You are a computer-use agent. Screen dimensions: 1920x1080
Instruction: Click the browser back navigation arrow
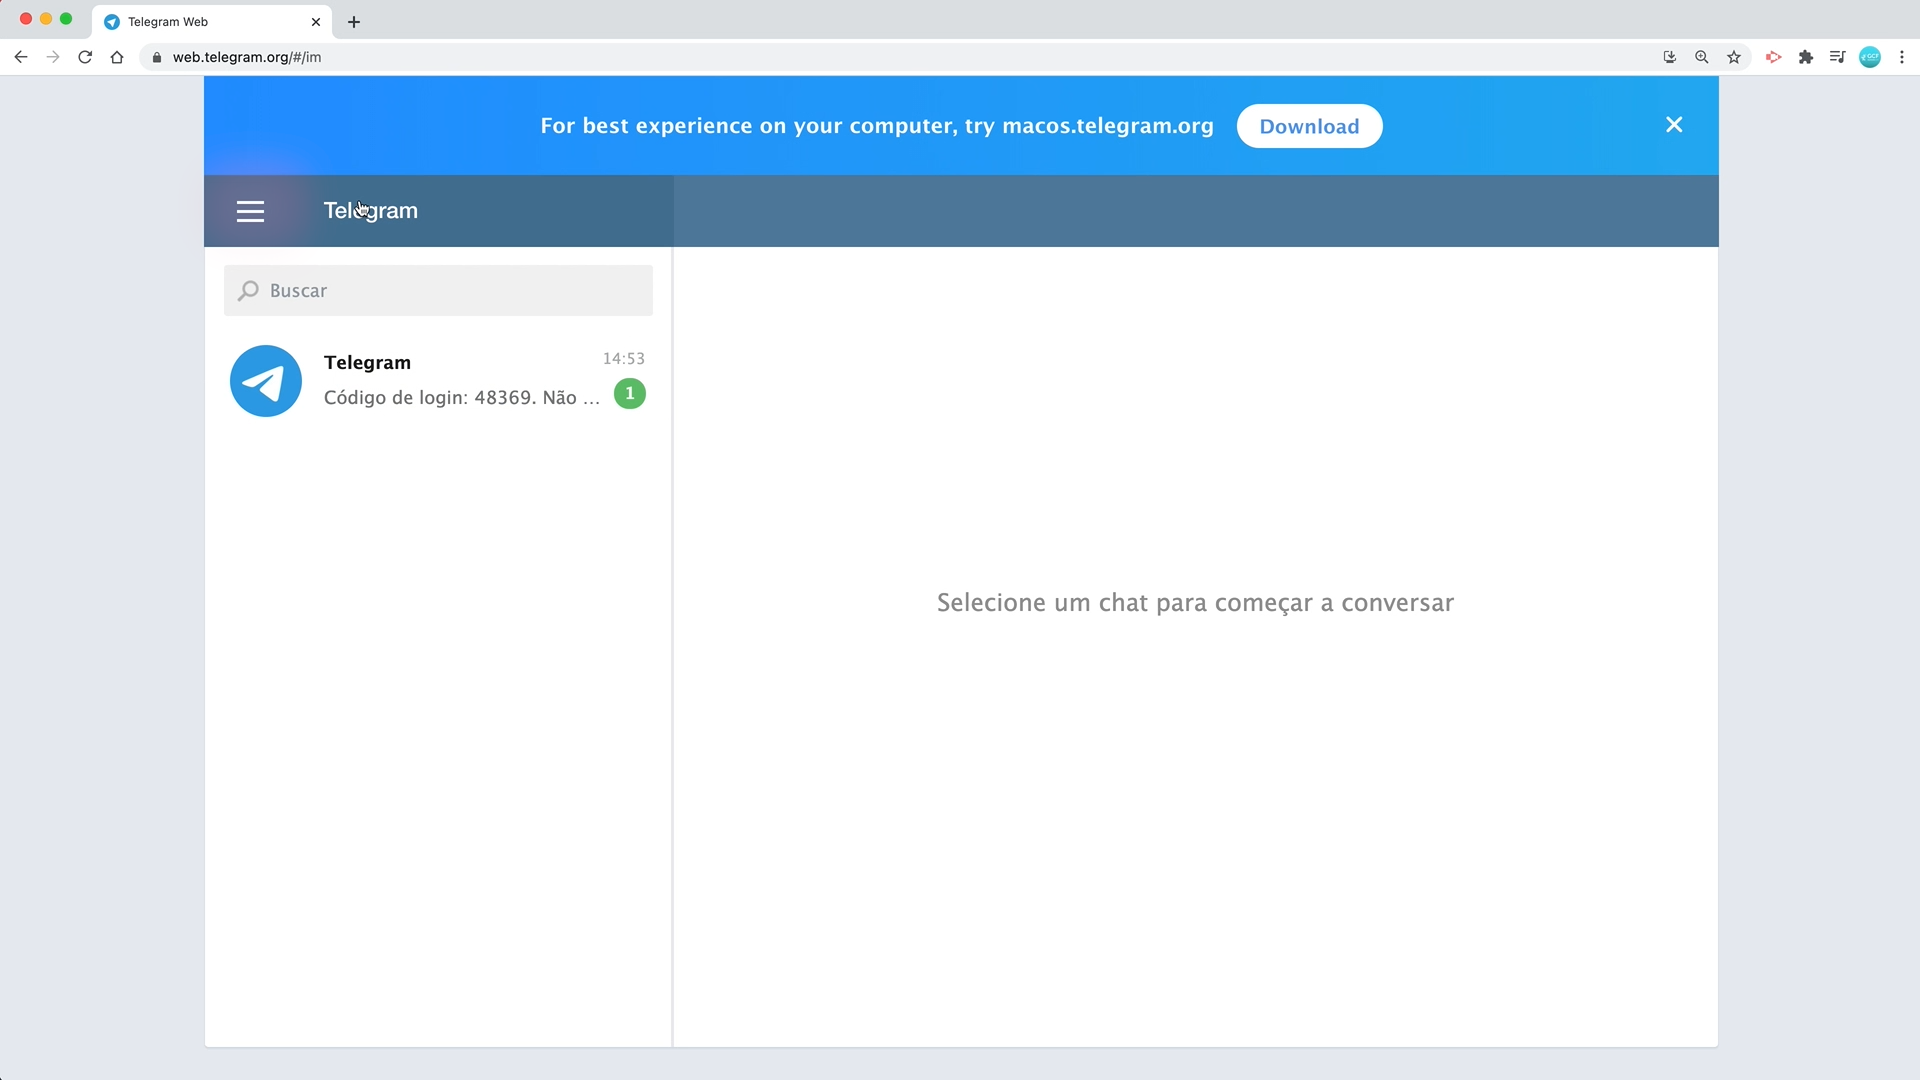20,57
